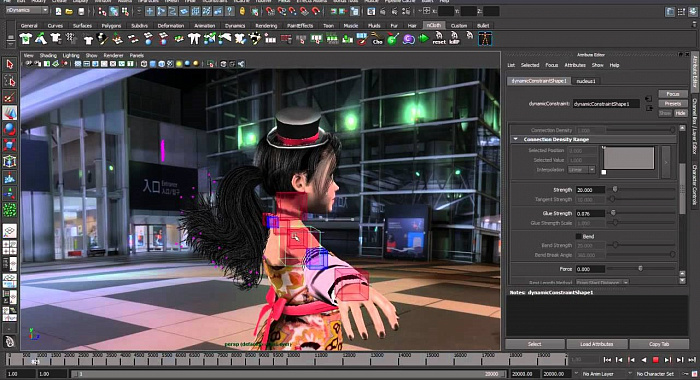
Task: Click the play backwards button
Action: (x=644, y=359)
